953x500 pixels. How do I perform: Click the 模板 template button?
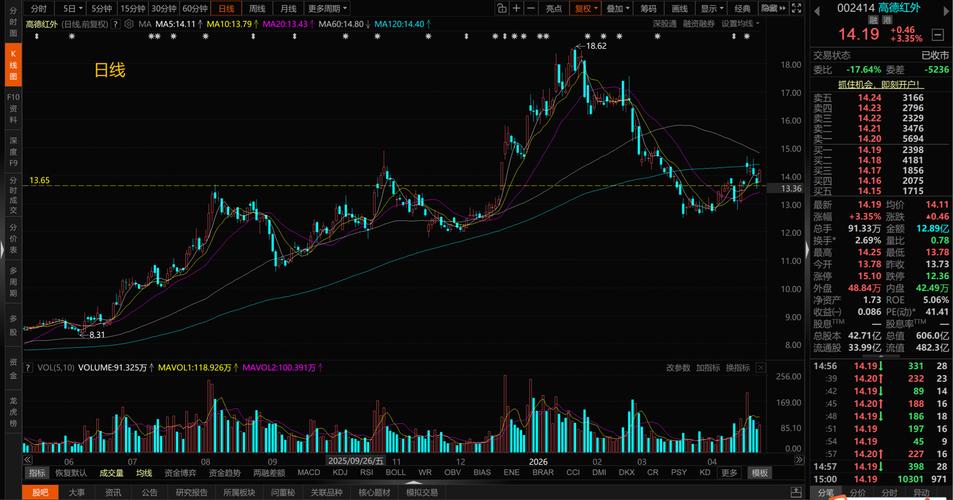click(x=760, y=473)
